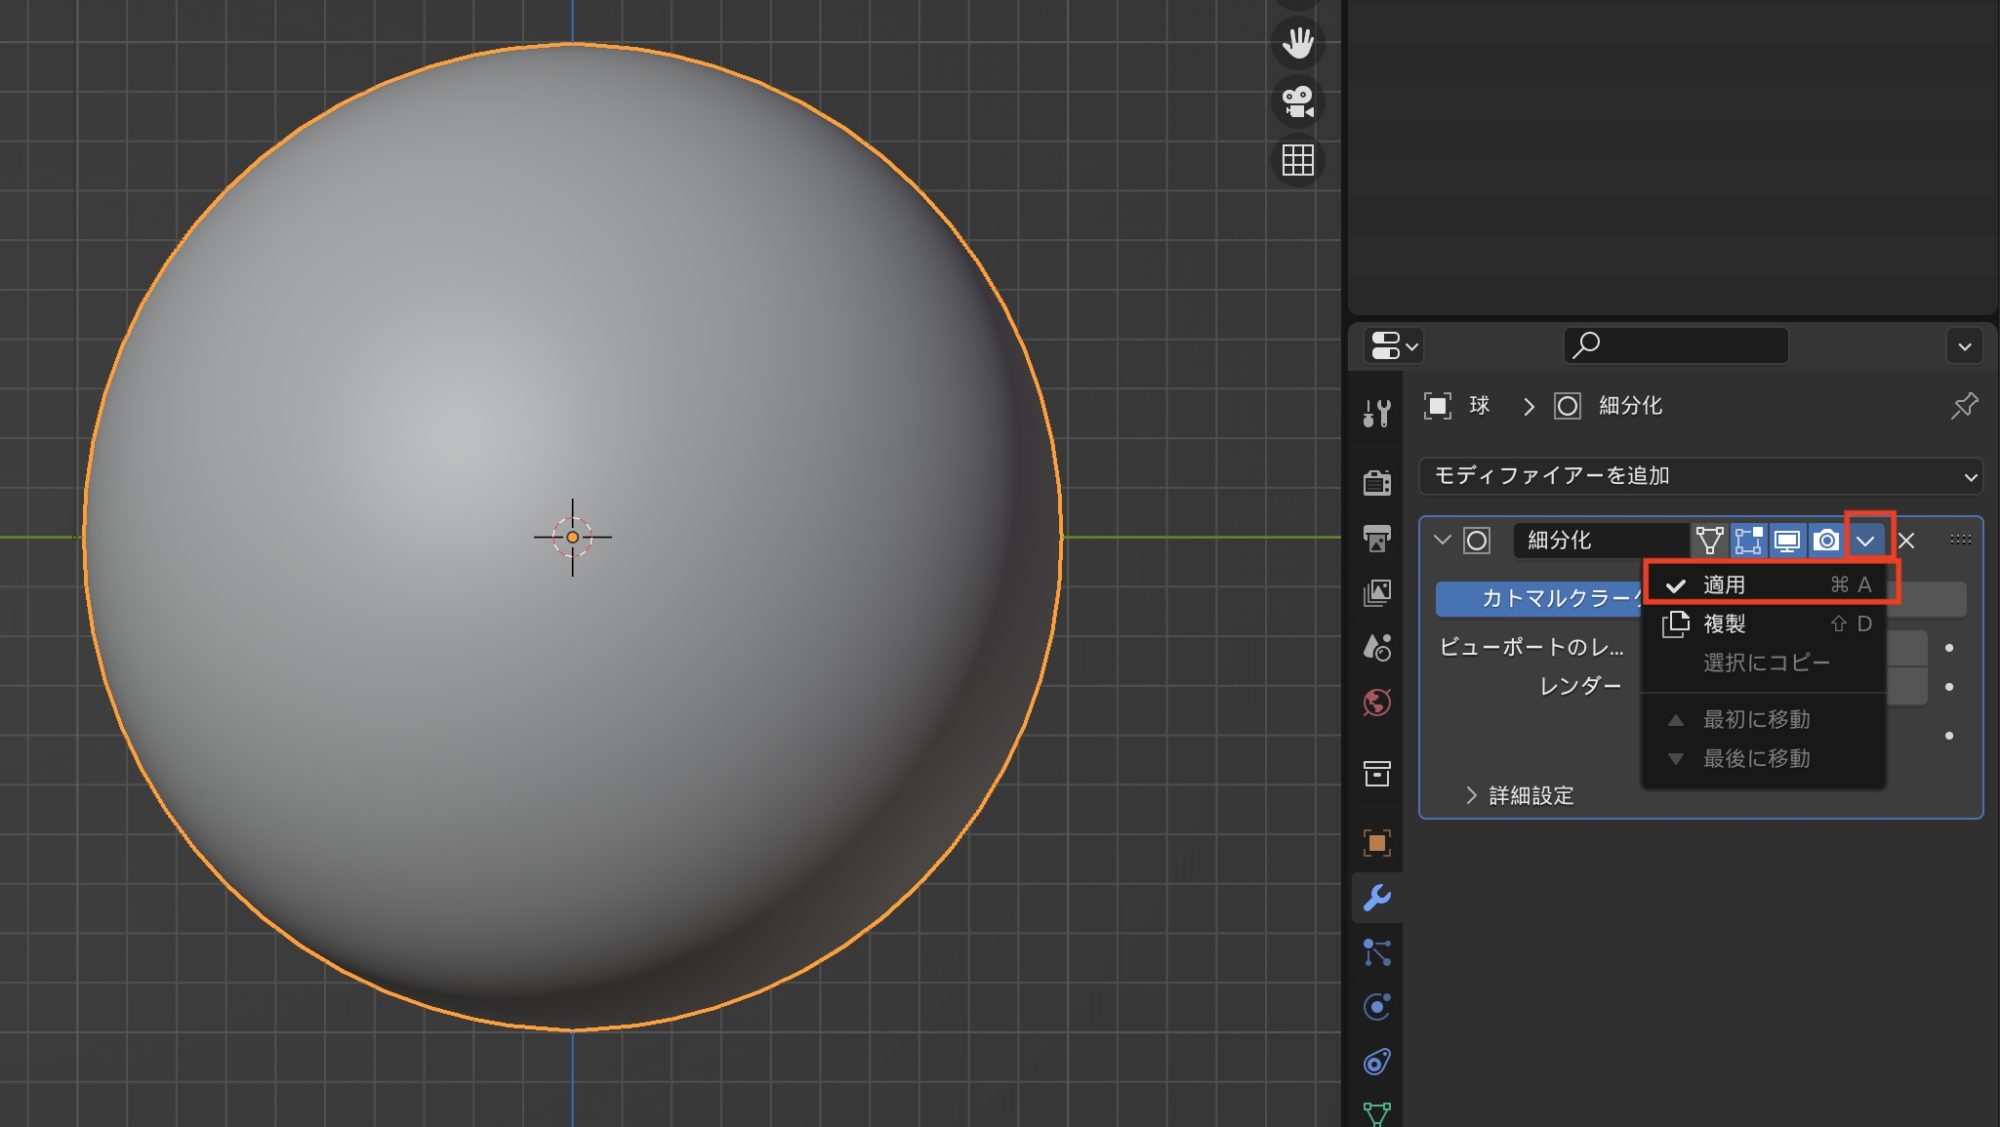The image size is (2000, 1127).
Task: Open the Render properties tab
Action: [x=1377, y=482]
